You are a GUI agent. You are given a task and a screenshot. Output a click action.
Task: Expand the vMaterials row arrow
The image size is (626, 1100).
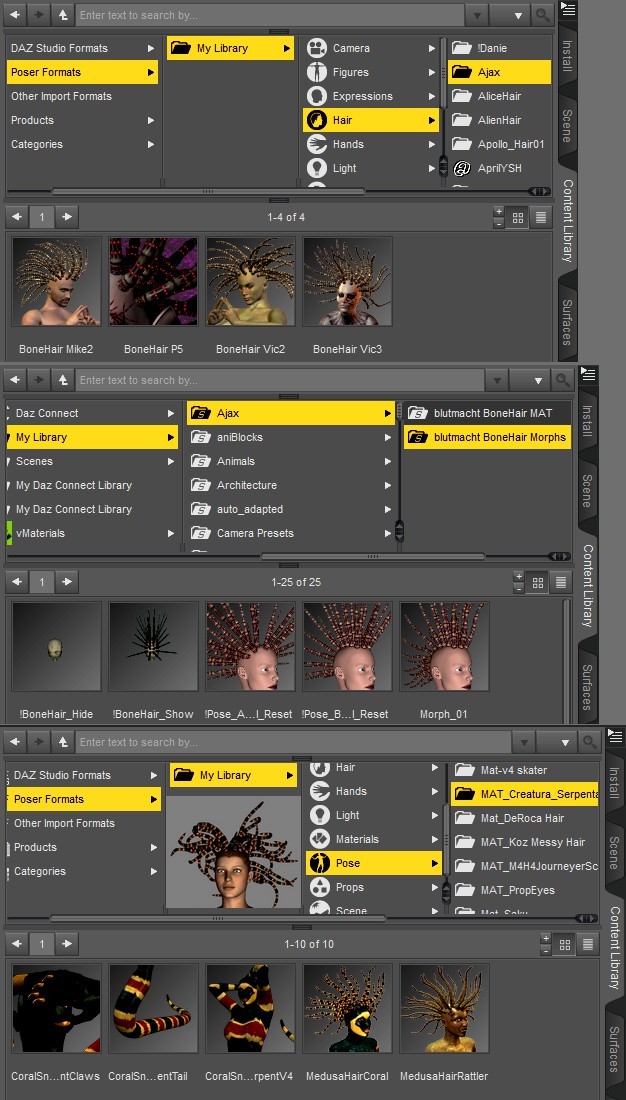tap(171, 533)
